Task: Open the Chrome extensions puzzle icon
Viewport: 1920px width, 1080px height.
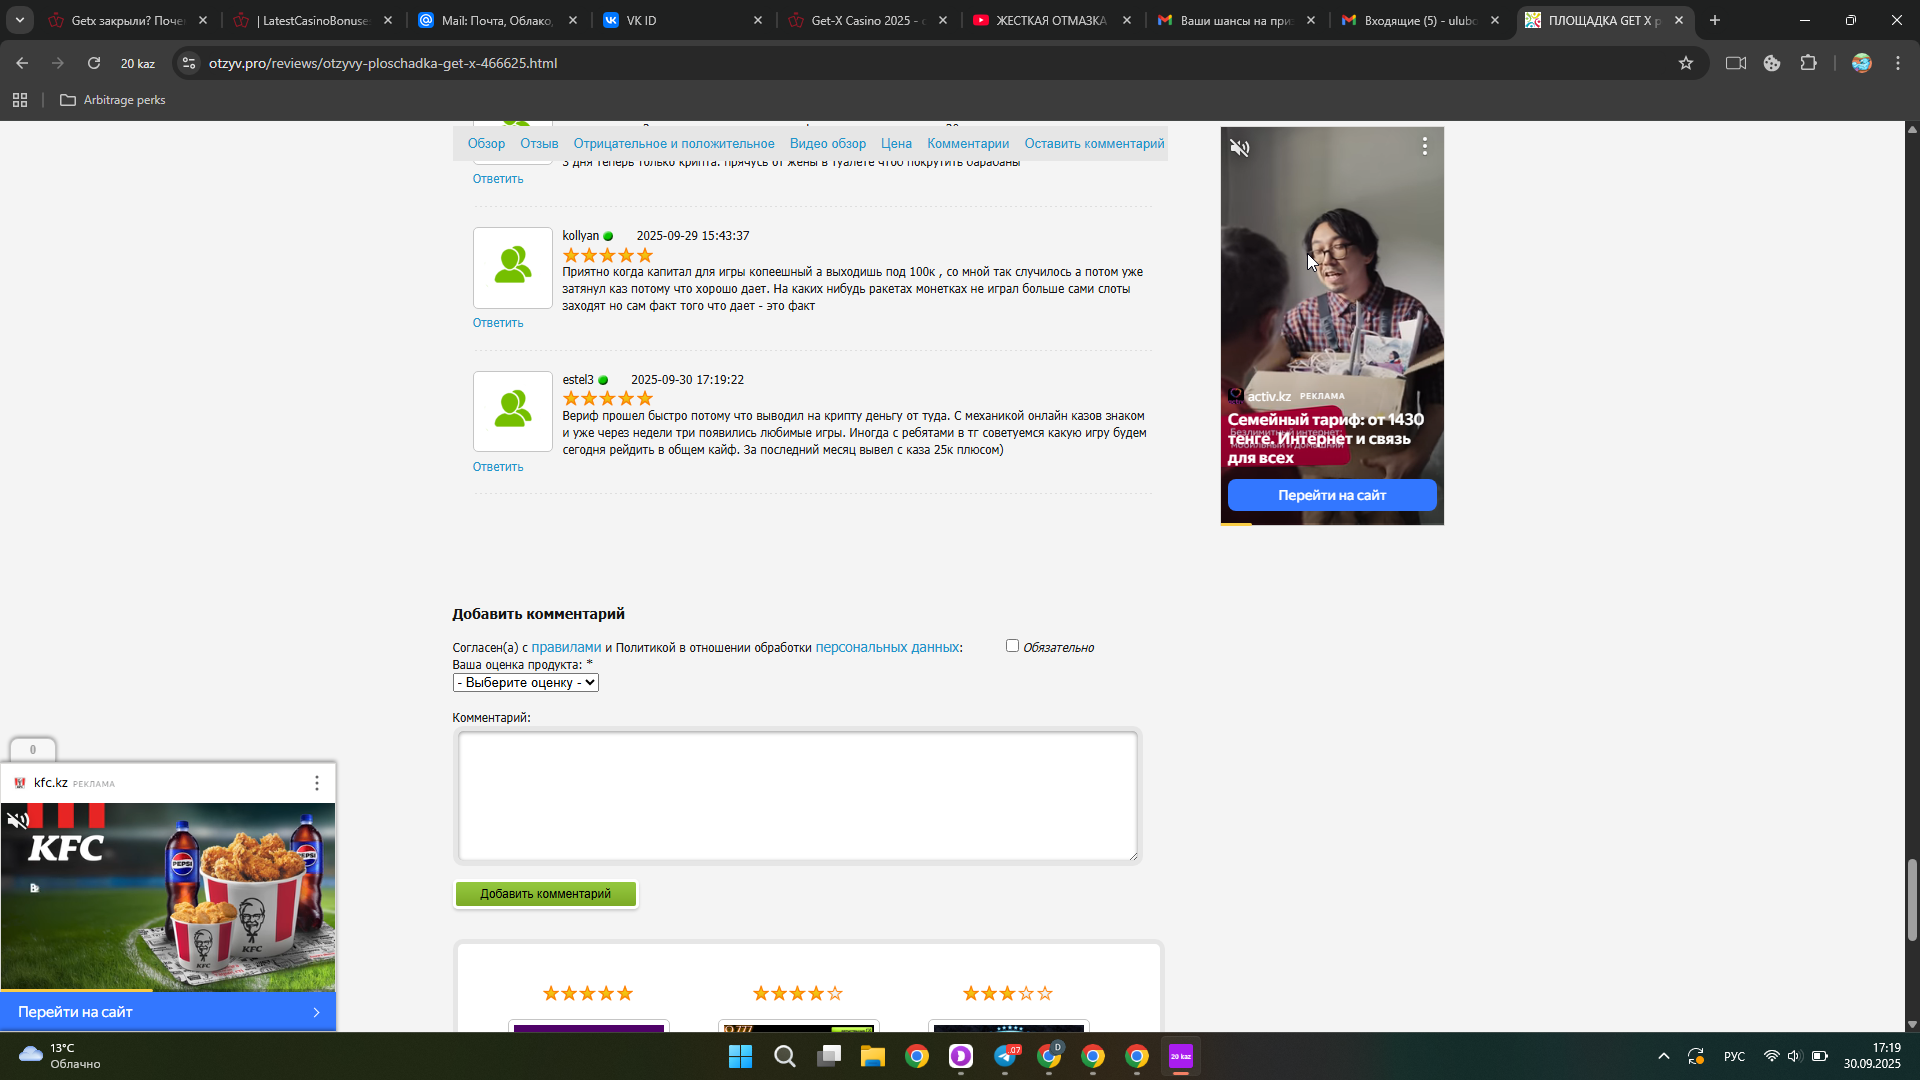Action: 1808,63
